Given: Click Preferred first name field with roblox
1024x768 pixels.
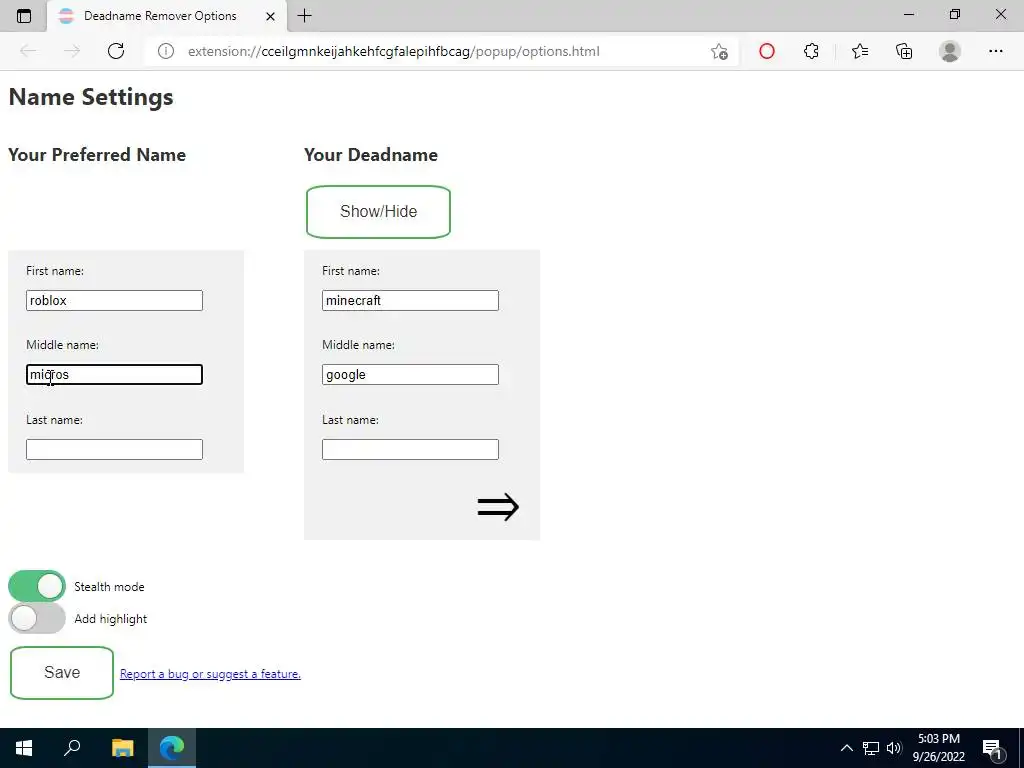Looking at the screenshot, I should (114, 300).
